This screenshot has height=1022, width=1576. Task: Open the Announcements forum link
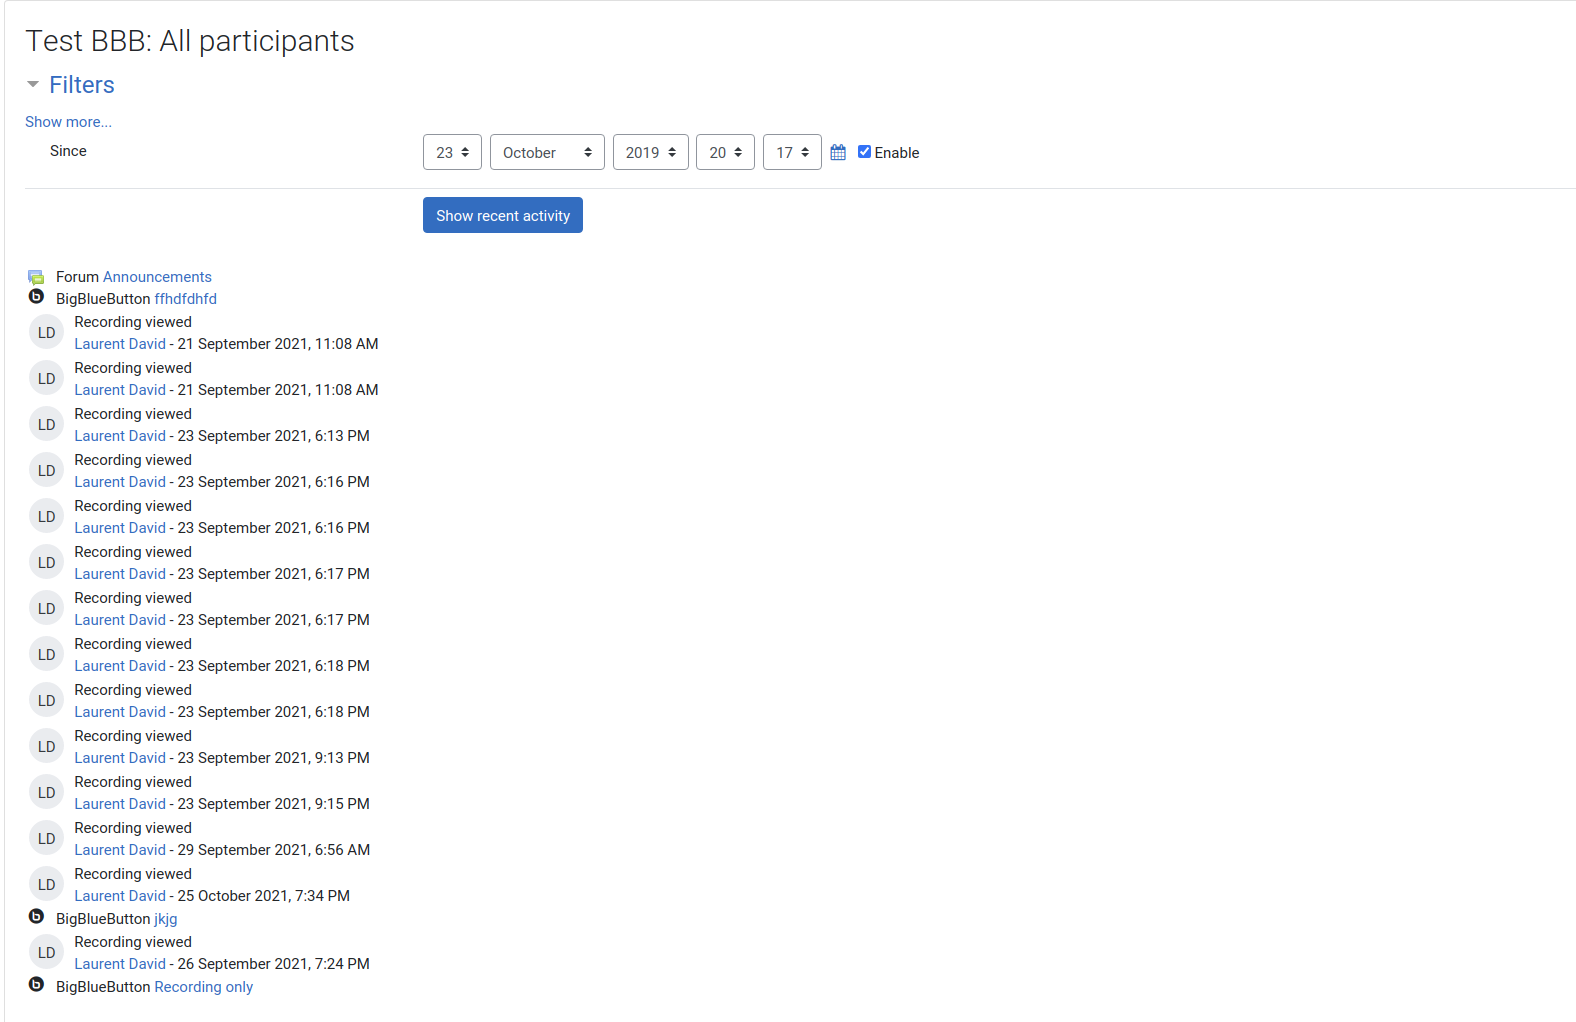point(157,277)
